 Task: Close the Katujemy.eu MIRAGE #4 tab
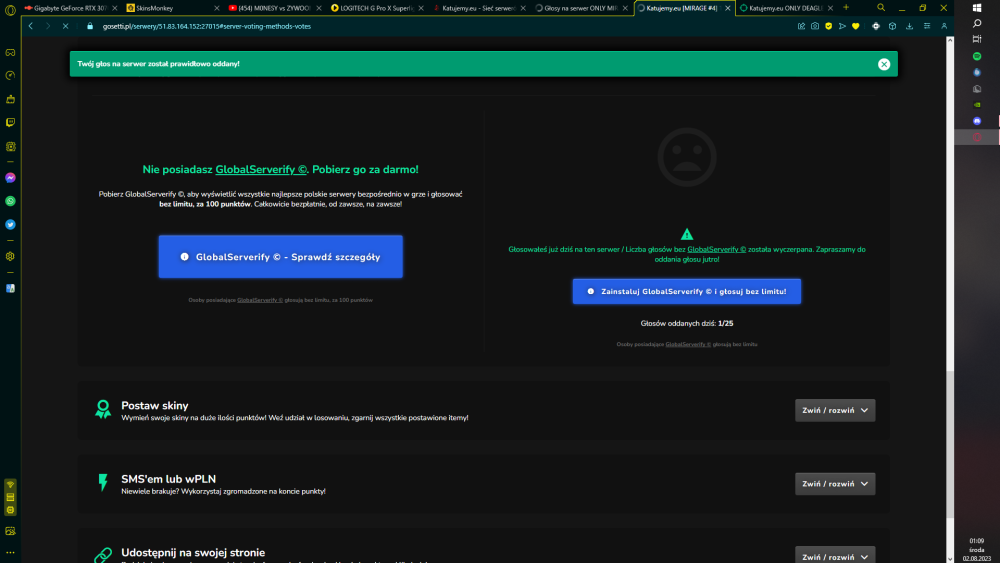[x=728, y=8]
